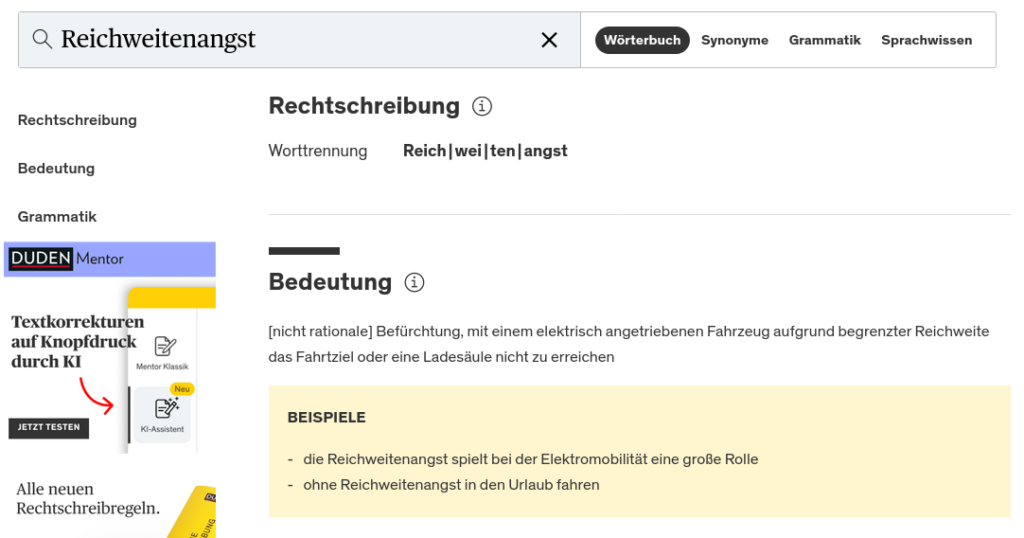Clear the search field with the X icon
Viewport: 1024px width, 538px height.
(x=549, y=40)
